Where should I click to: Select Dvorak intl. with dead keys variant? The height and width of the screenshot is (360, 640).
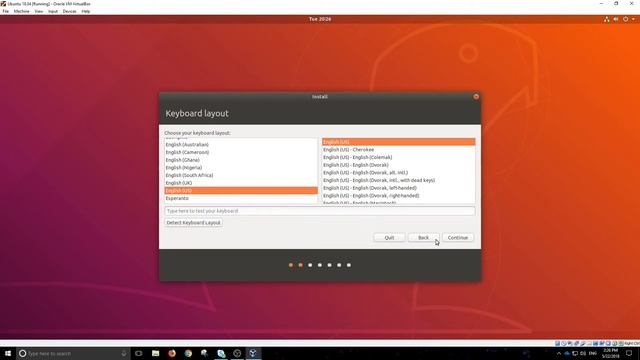(398, 180)
